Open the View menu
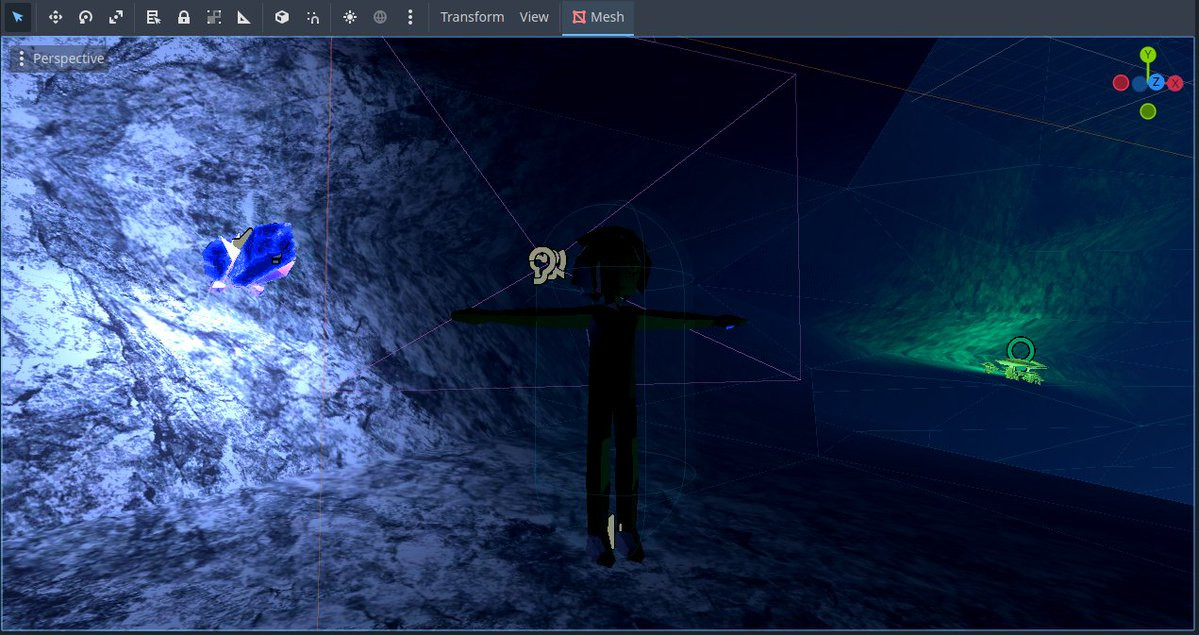The width and height of the screenshot is (1199, 635). (534, 17)
